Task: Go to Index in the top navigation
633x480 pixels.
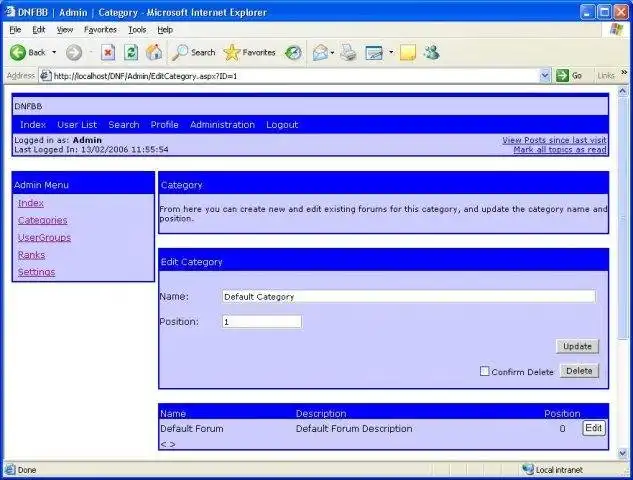Action: point(33,125)
